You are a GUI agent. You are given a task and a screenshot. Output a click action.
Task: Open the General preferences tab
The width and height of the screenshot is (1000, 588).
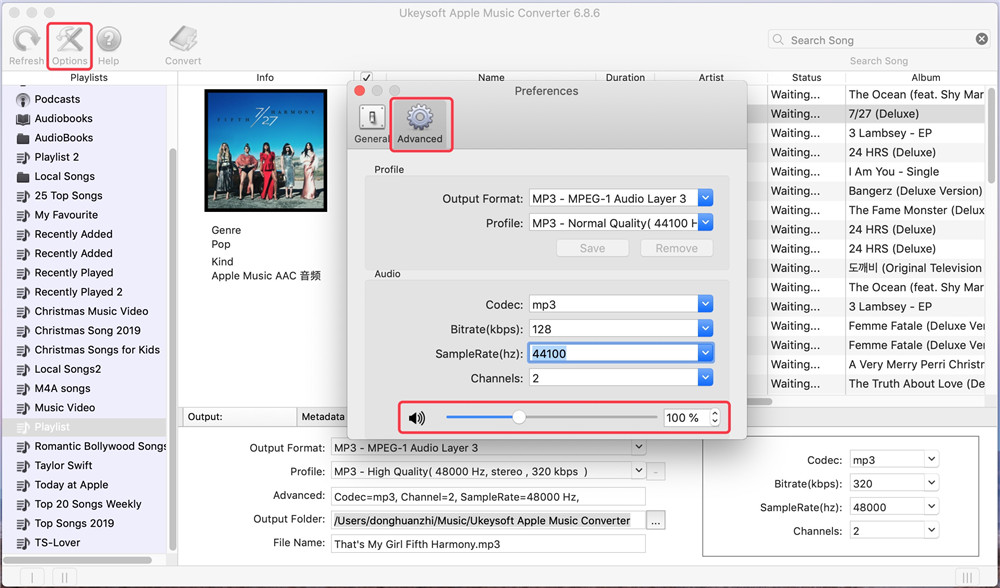point(372,125)
